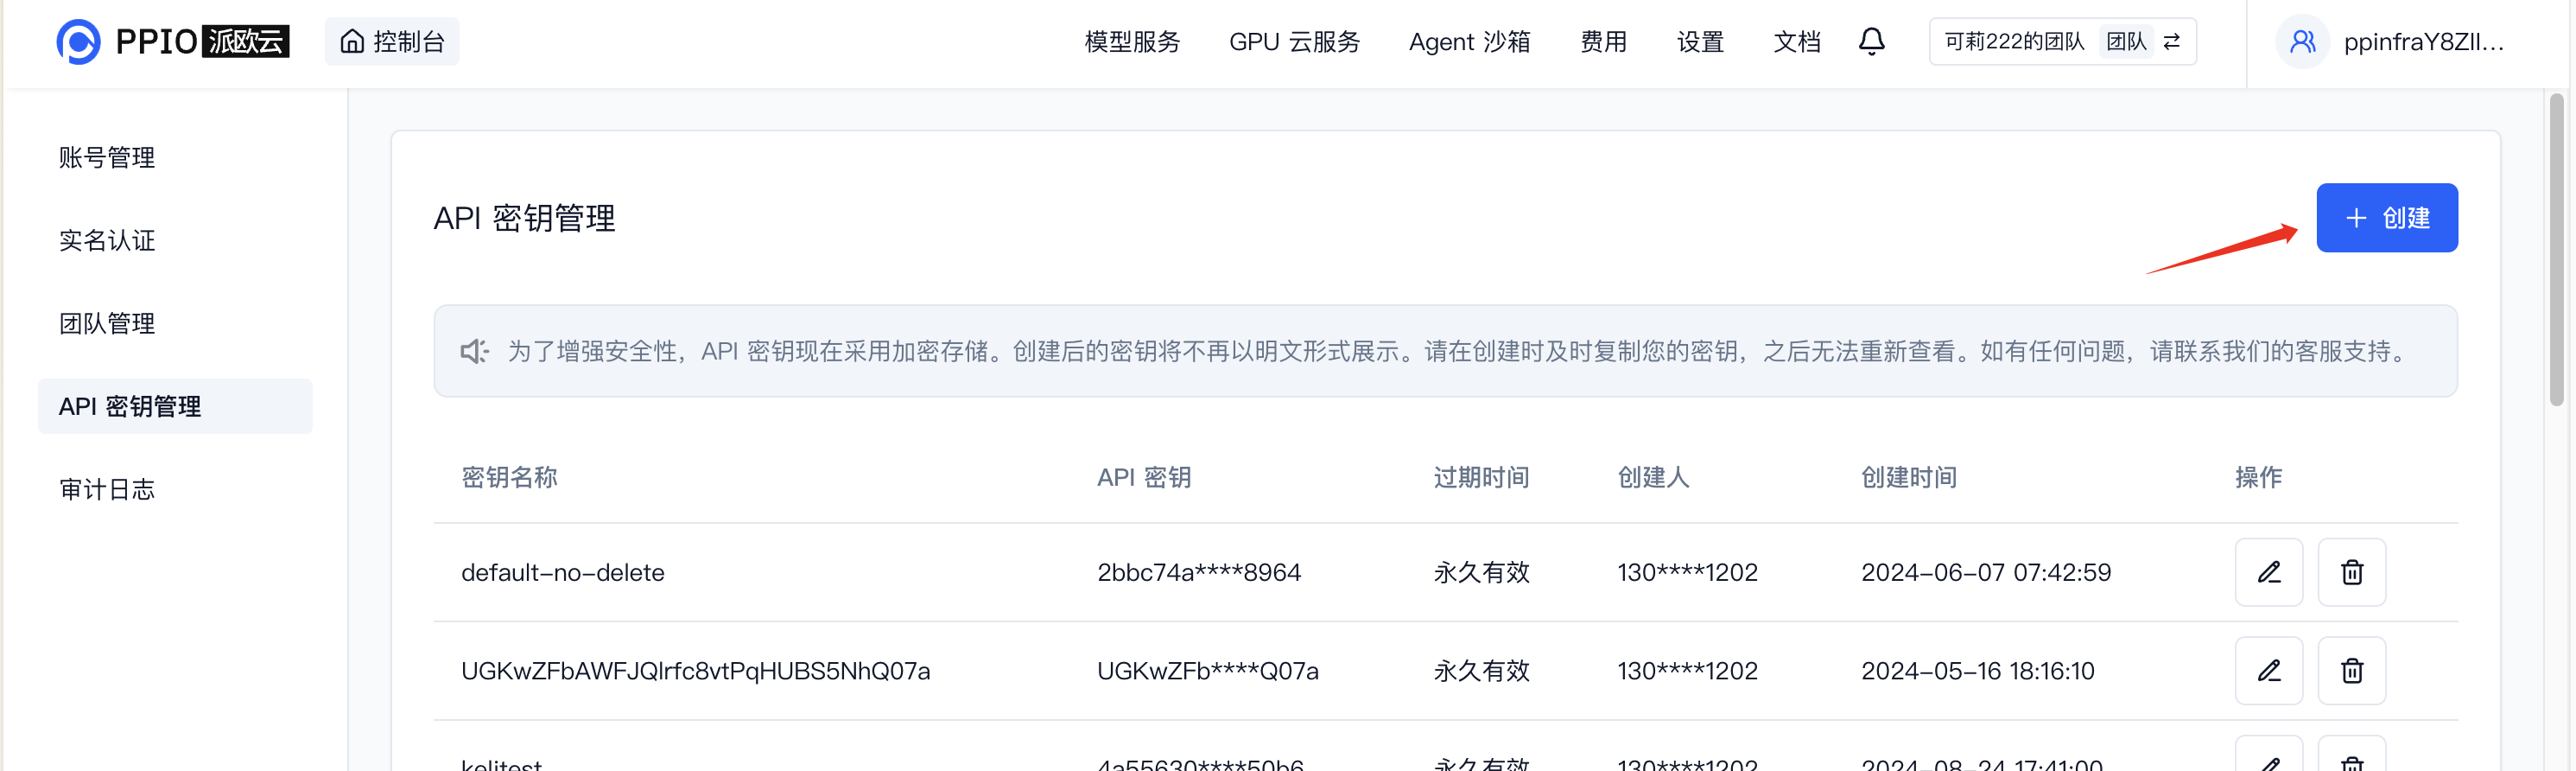
Task: Expand the Agent 沙箱 menu
Action: [x=1469, y=42]
